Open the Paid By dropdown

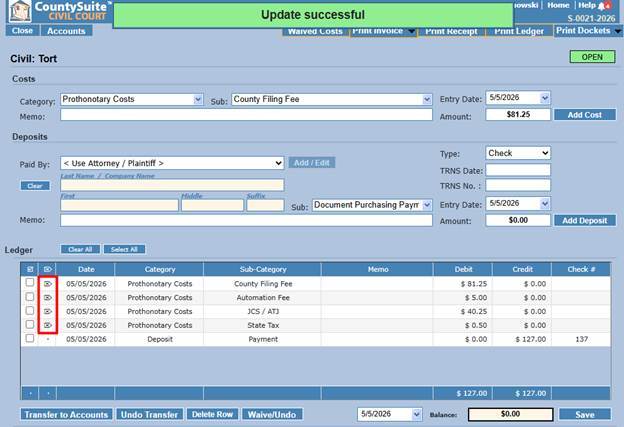click(172, 163)
